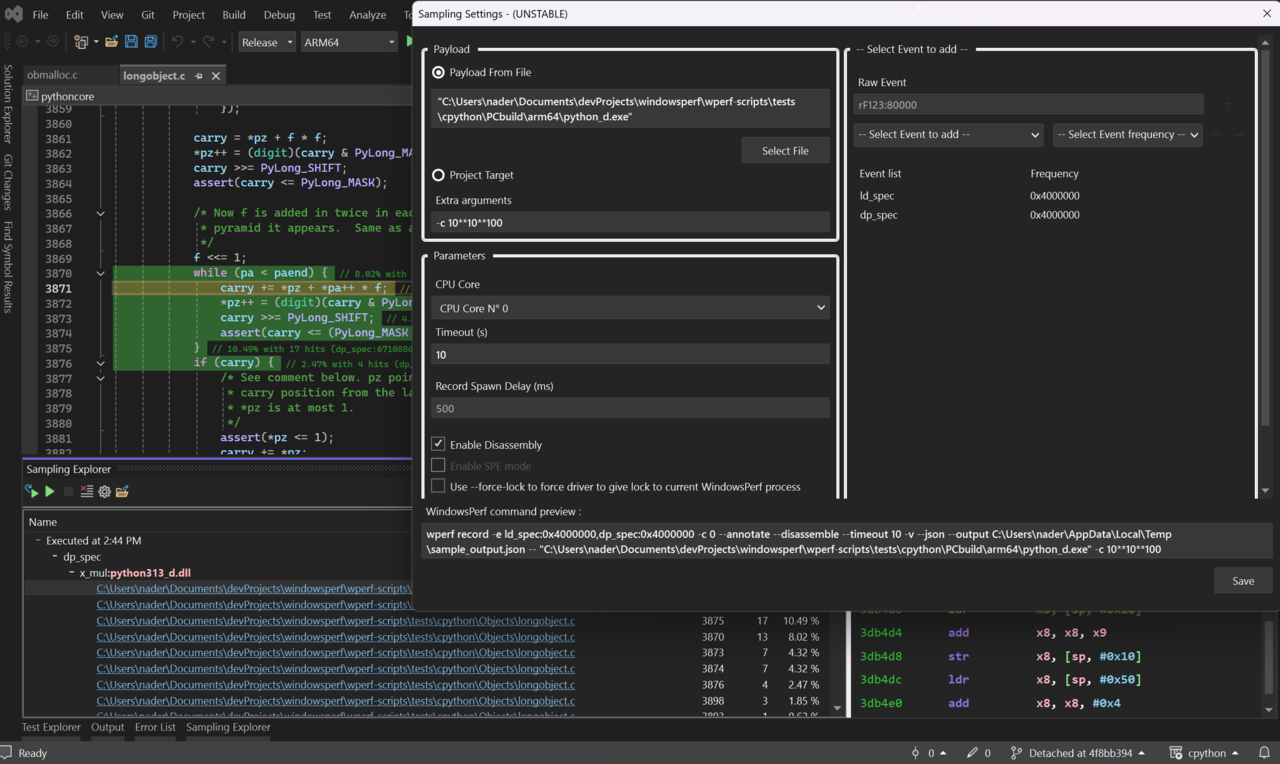Click the Undo toolbar icon

(177, 42)
